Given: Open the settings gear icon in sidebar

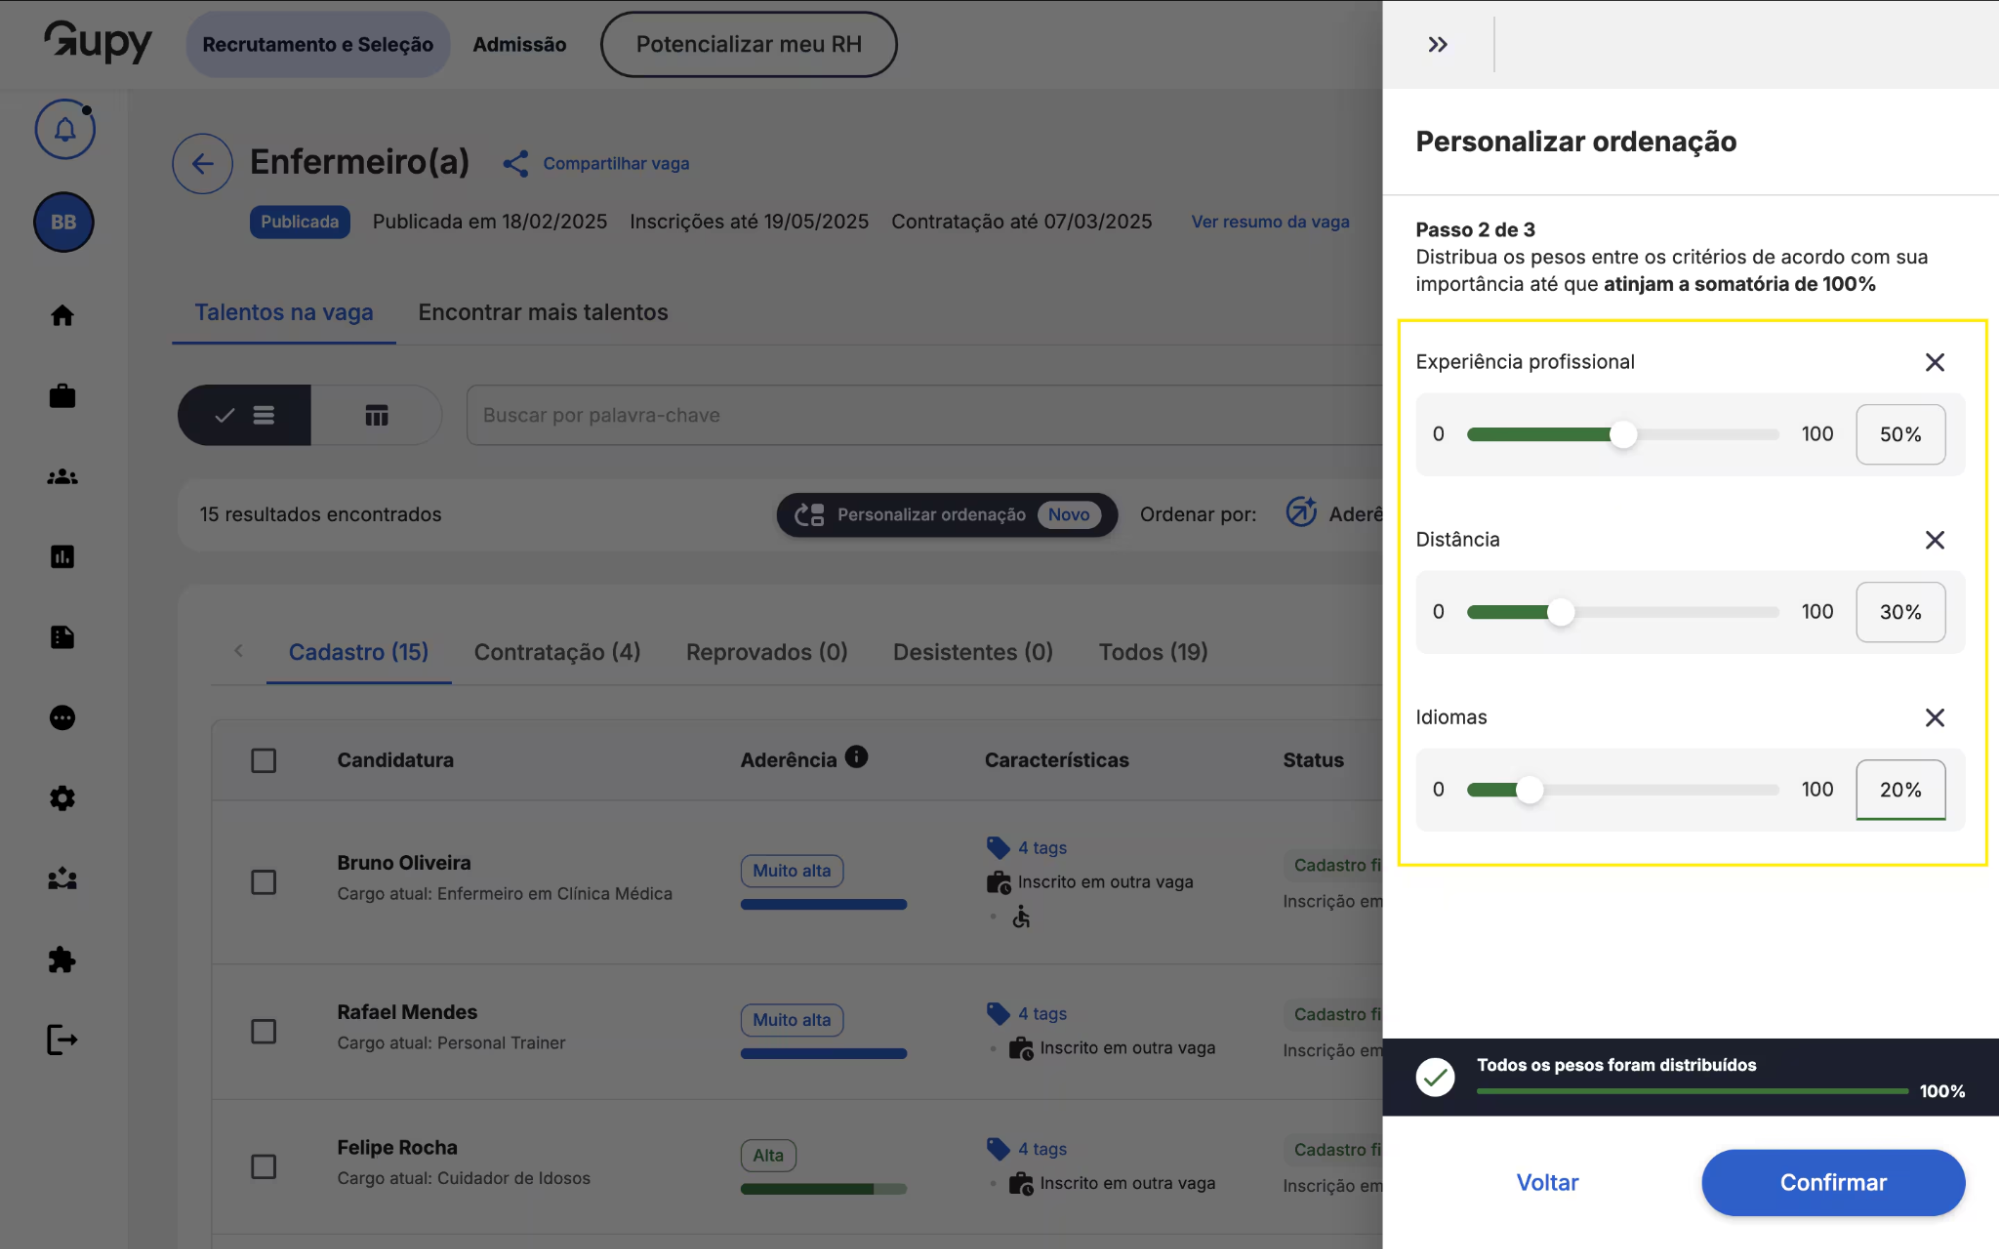Looking at the screenshot, I should click(x=62, y=798).
